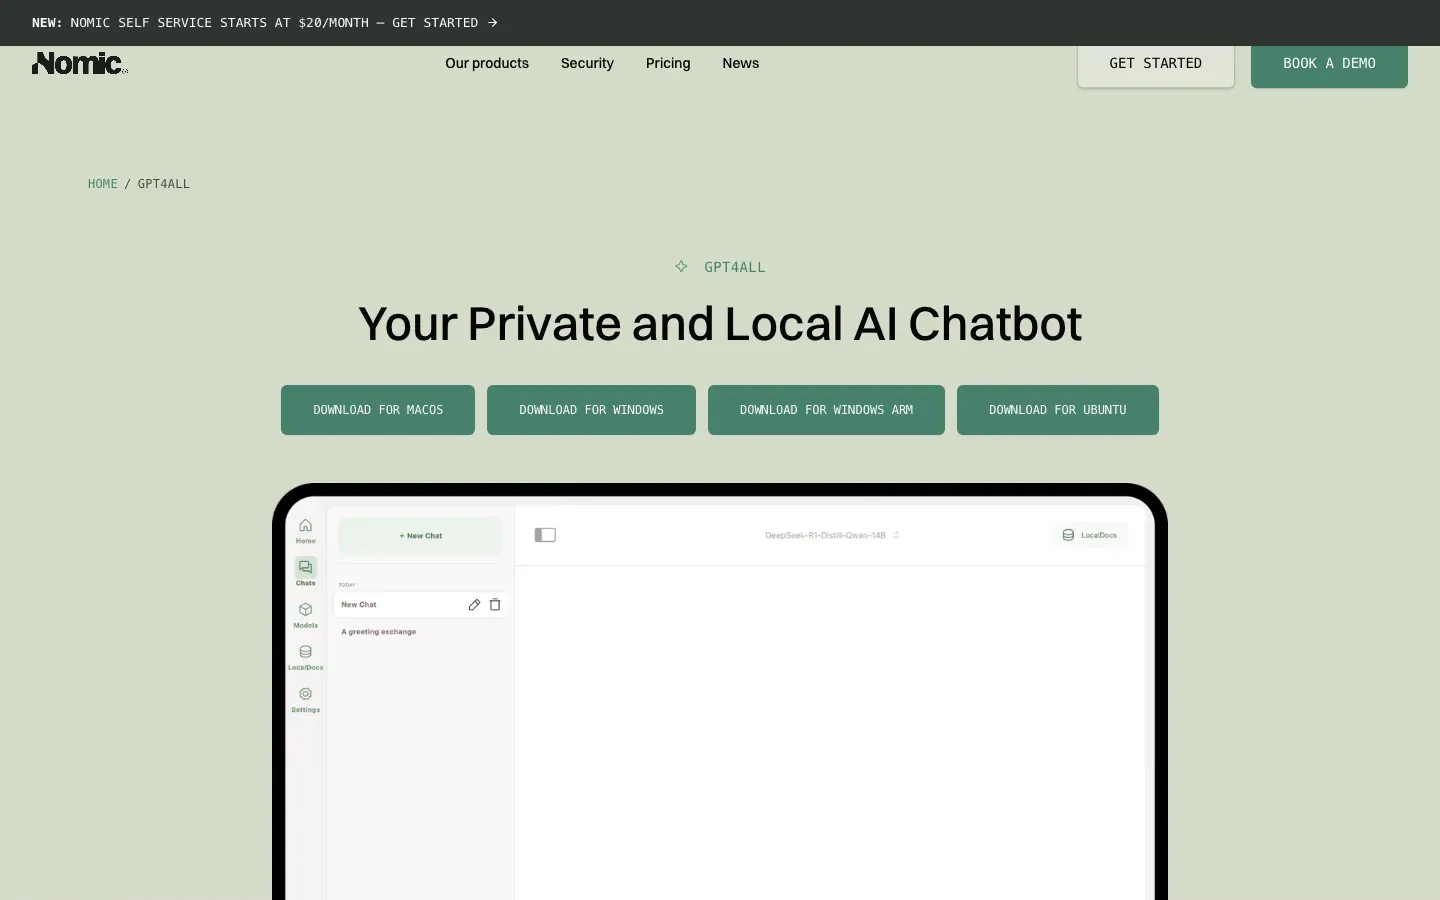Toggle the sidebar panel icon
Viewport: 1440px width, 900px height.
(x=545, y=535)
